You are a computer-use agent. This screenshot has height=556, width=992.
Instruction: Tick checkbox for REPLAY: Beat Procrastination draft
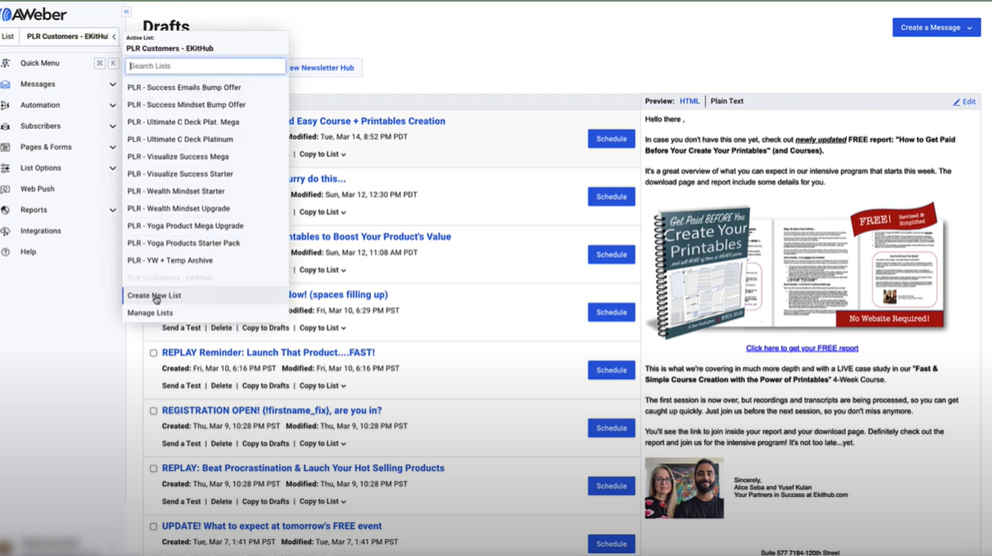click(x=153, y=469)
